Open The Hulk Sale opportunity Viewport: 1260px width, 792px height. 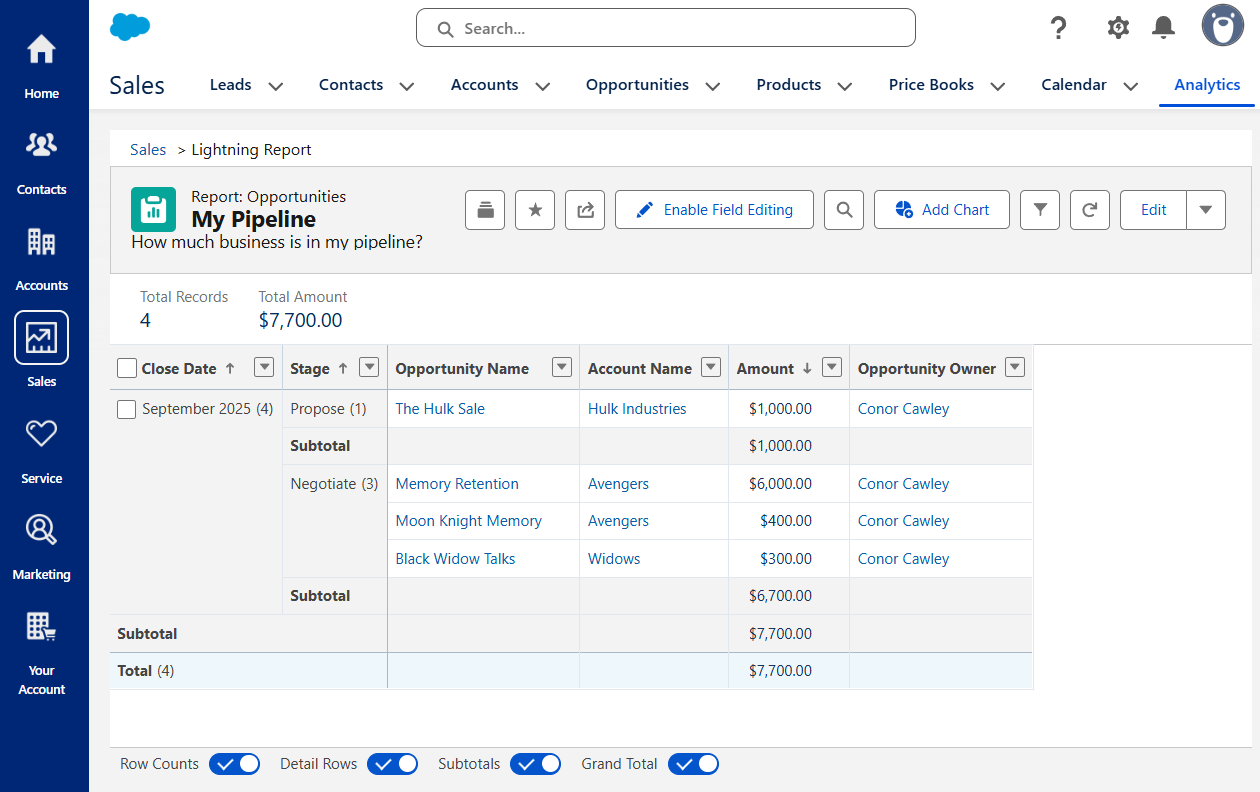pos(439,408)
